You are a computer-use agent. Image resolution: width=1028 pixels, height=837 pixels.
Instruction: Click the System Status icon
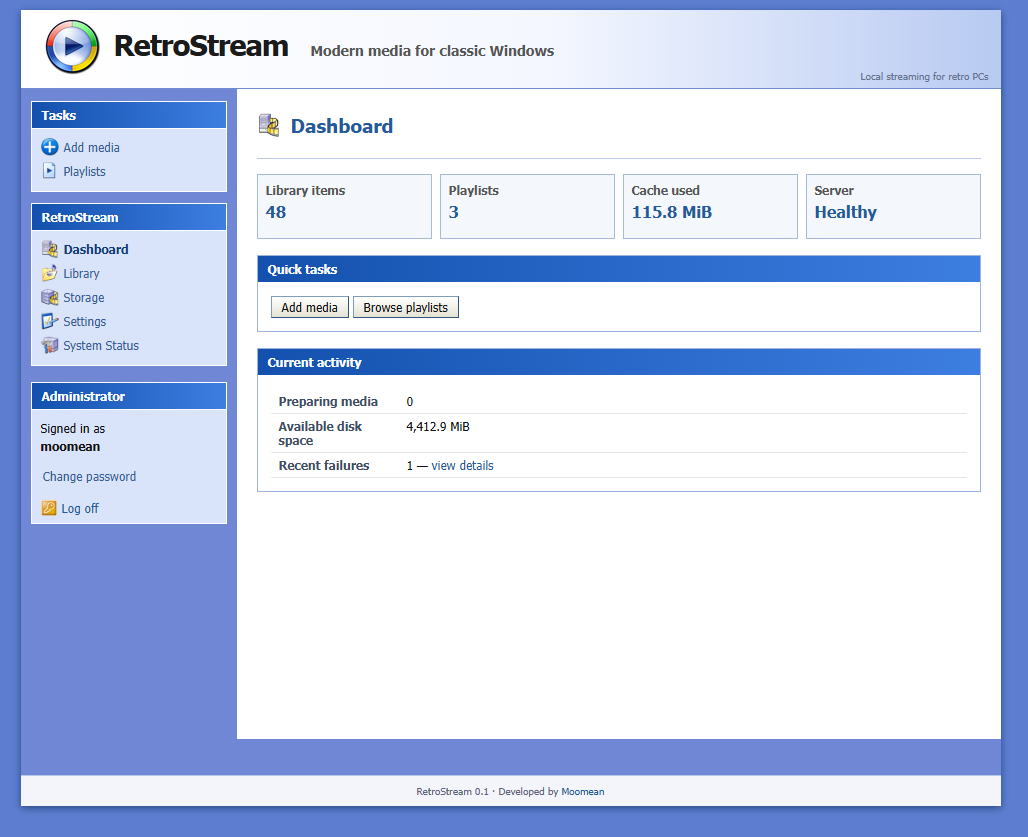coord(50,345)
